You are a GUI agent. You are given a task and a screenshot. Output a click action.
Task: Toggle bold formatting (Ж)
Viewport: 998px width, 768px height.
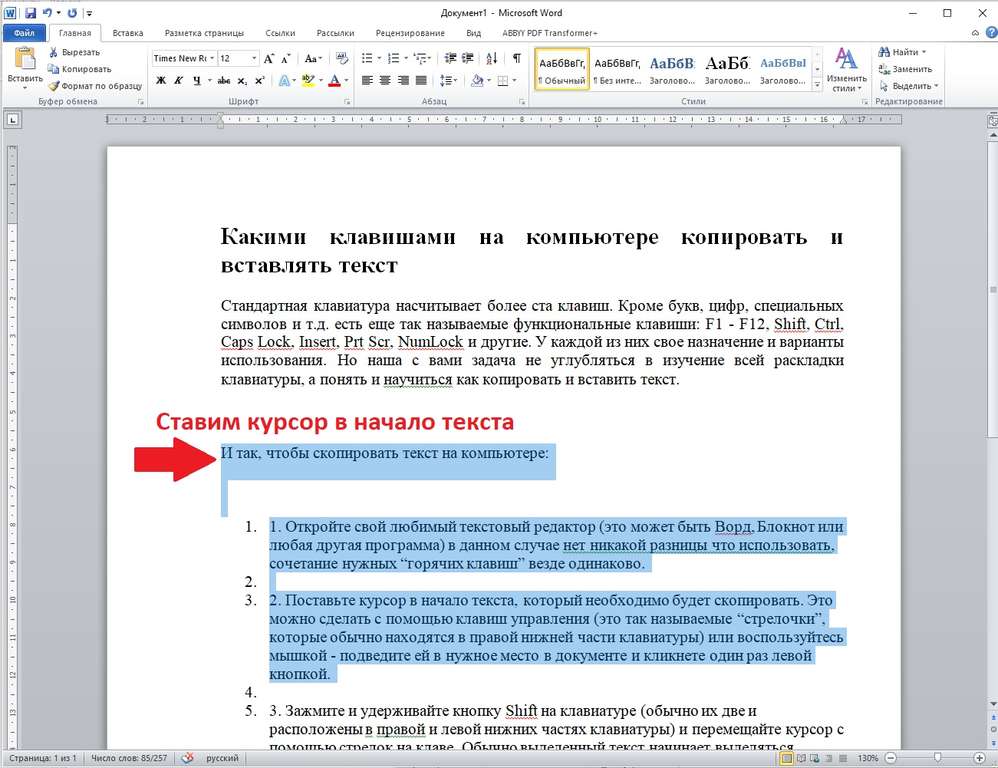point(161,81)
